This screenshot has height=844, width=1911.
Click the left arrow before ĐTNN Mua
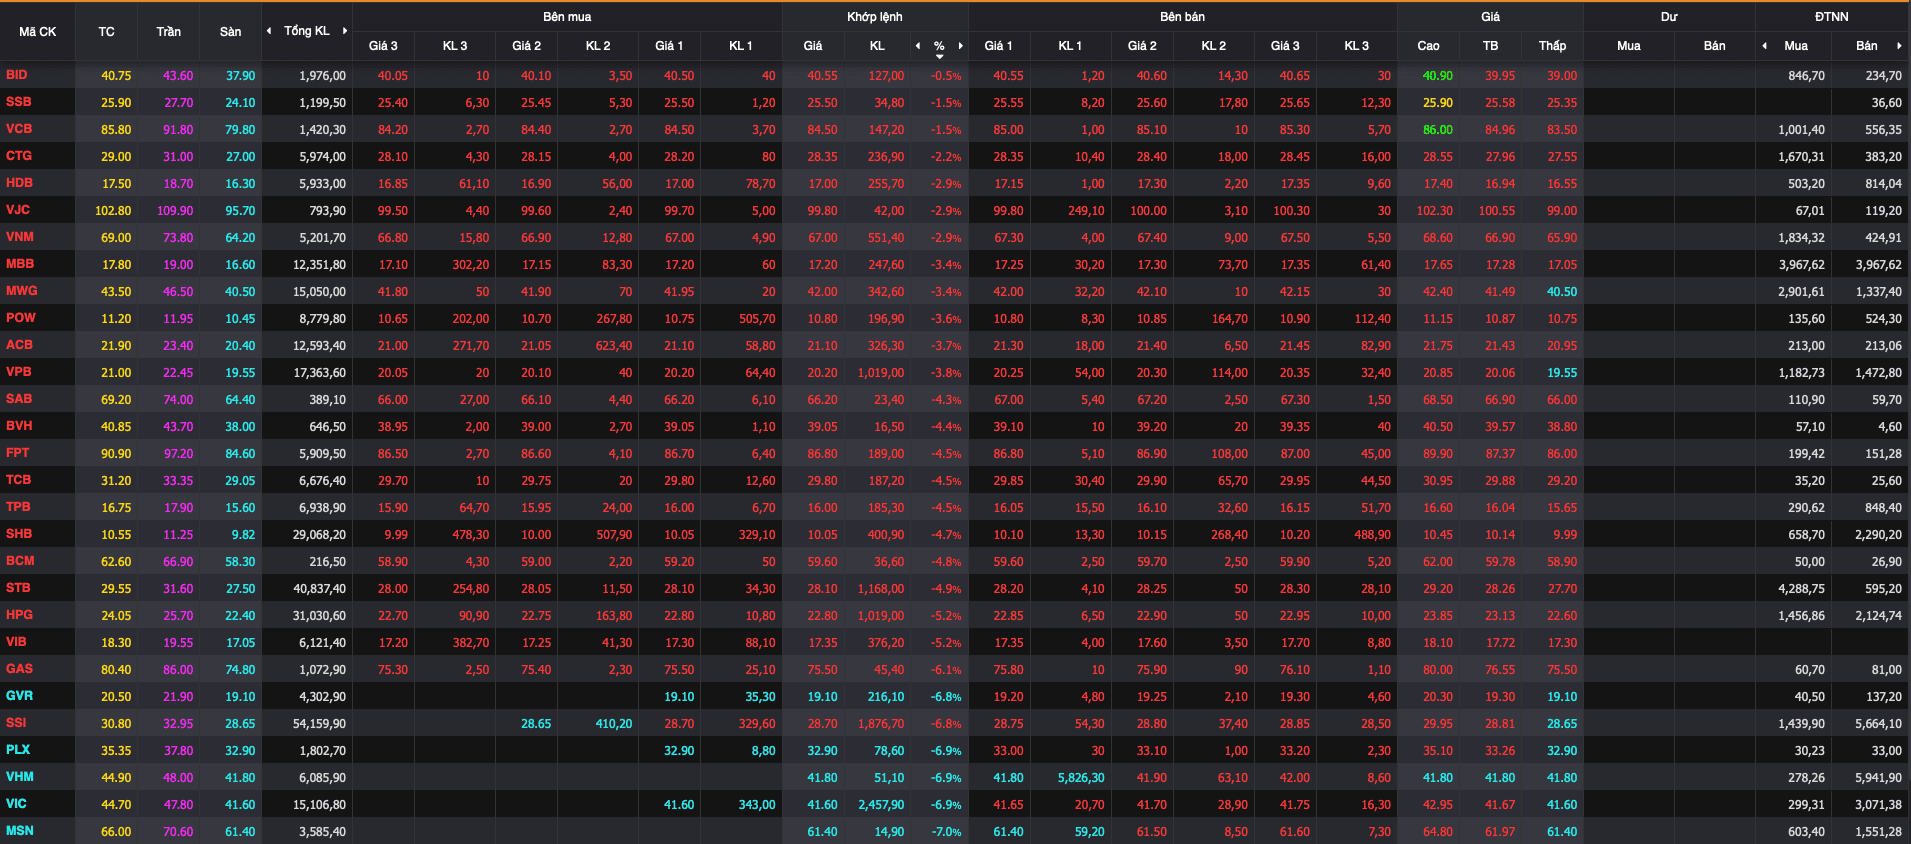1764,46
